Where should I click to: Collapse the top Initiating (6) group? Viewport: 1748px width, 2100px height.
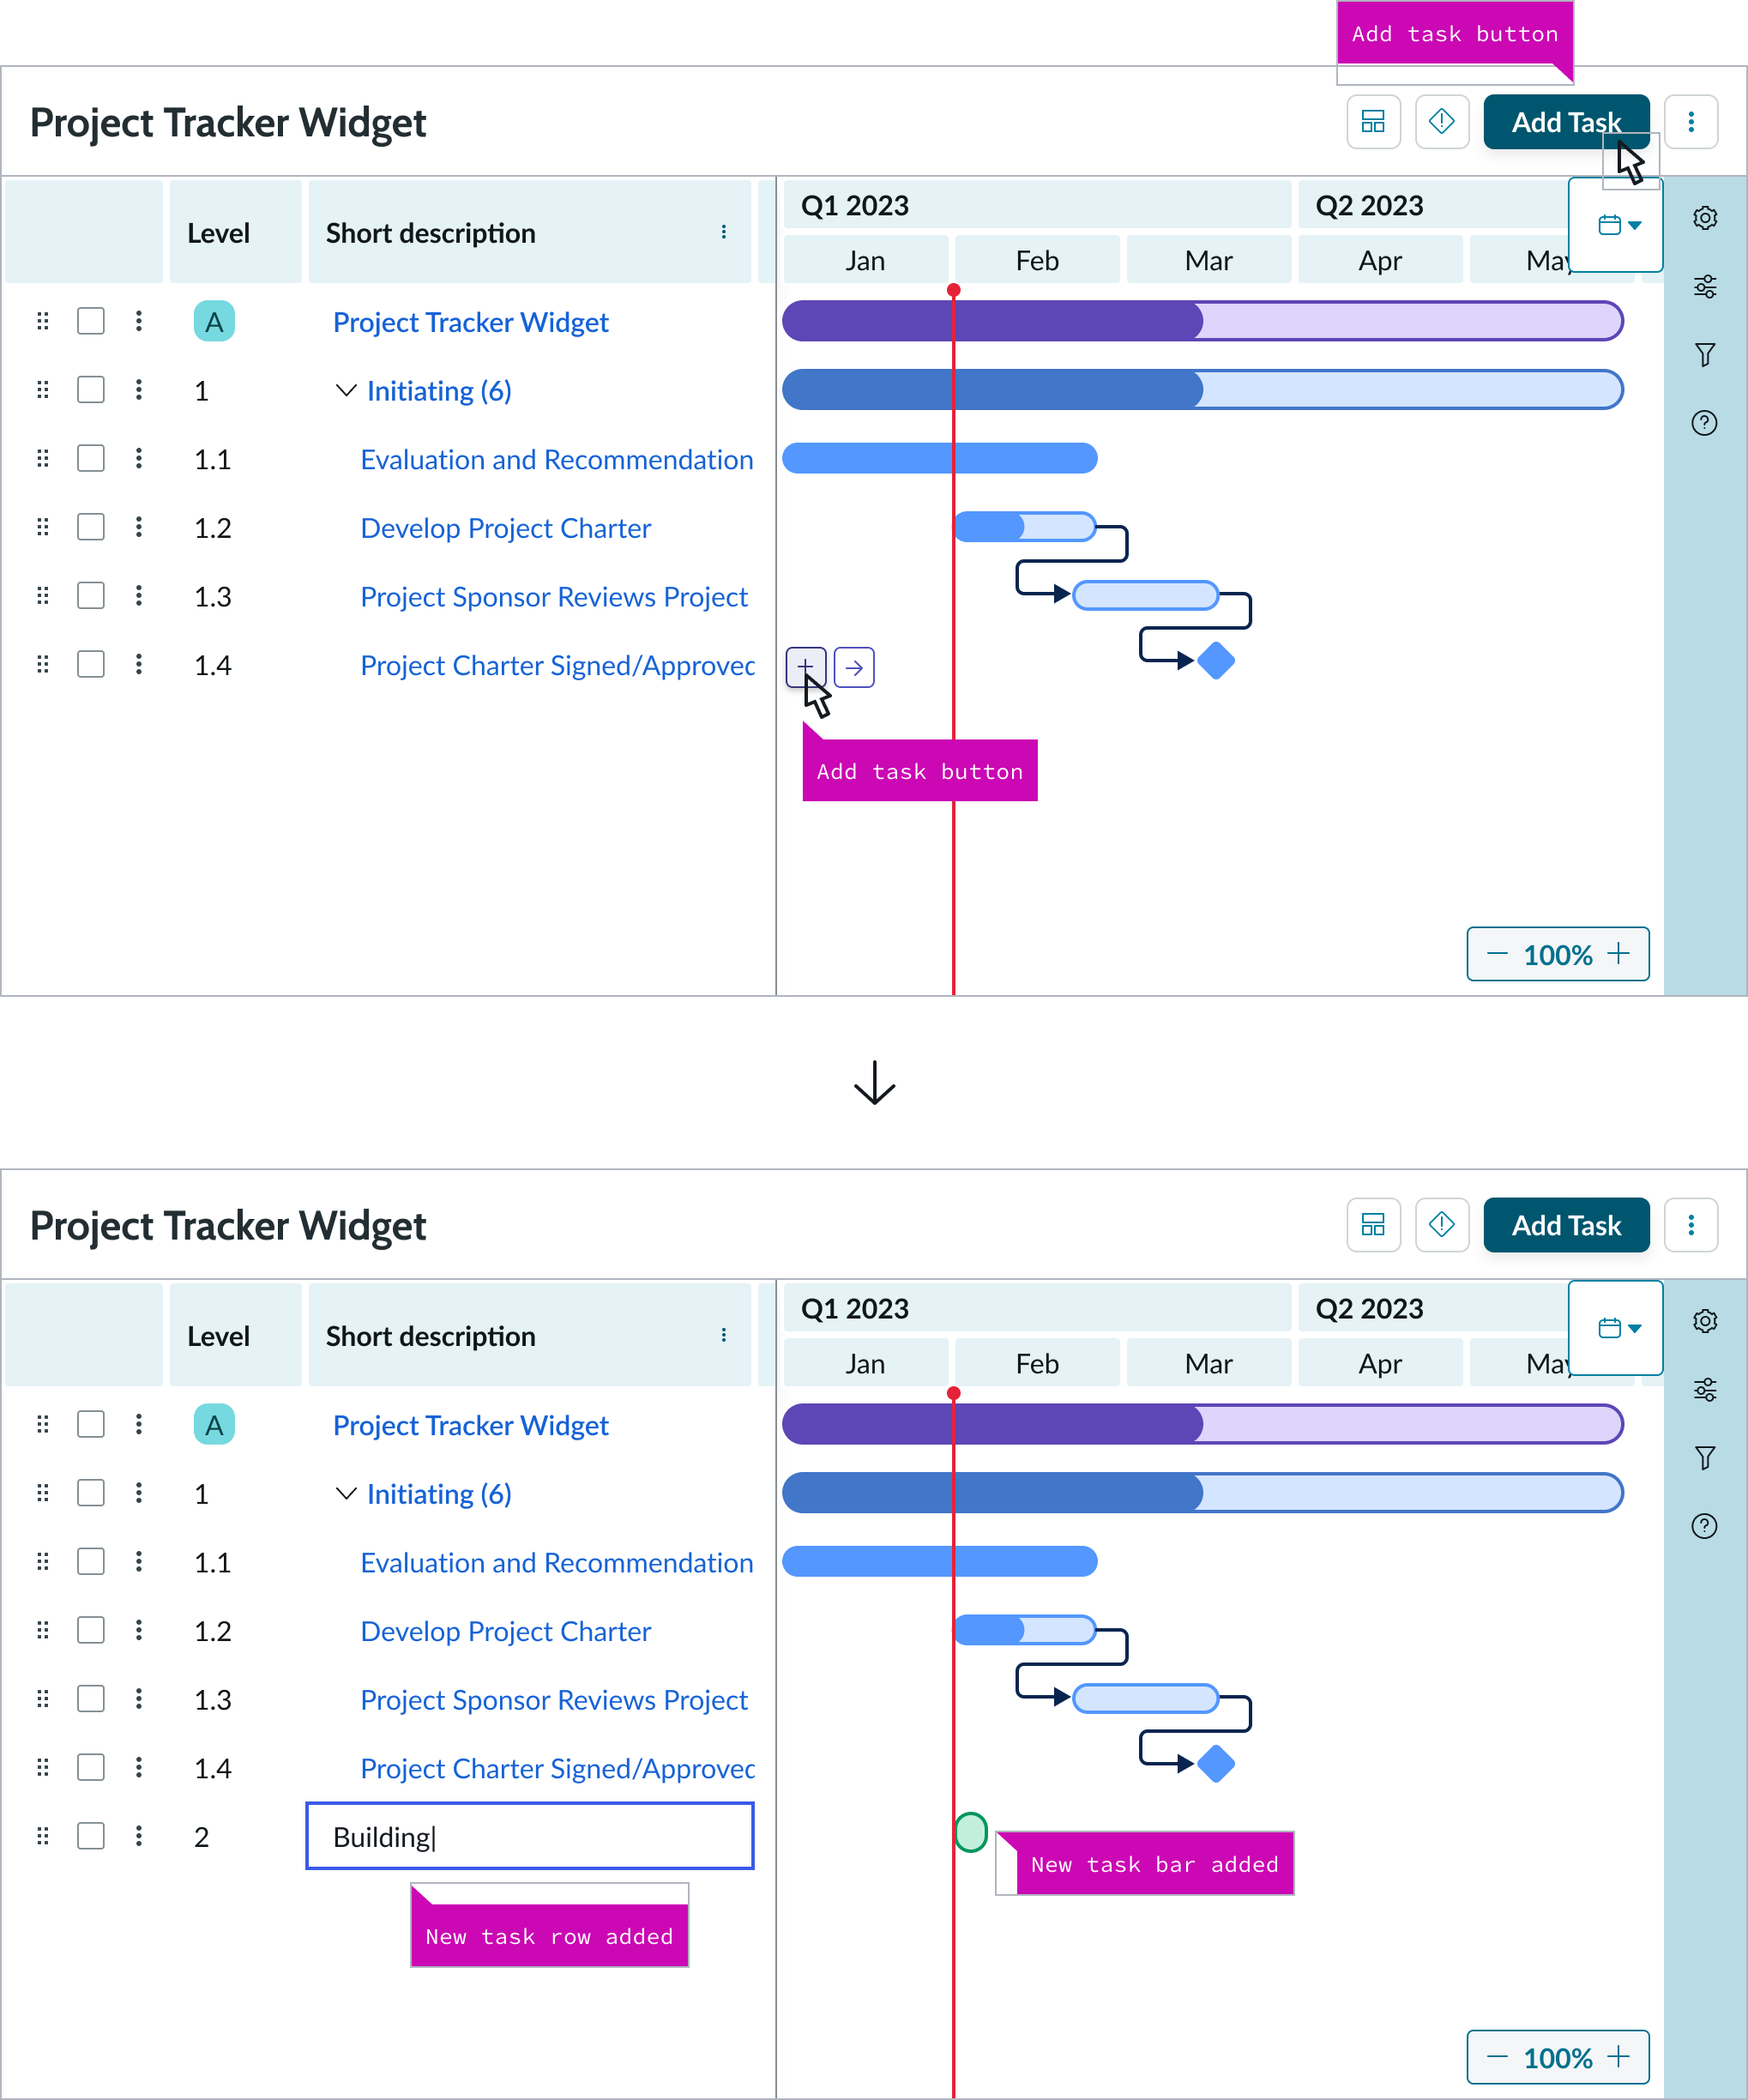click(x=346, y=390)
